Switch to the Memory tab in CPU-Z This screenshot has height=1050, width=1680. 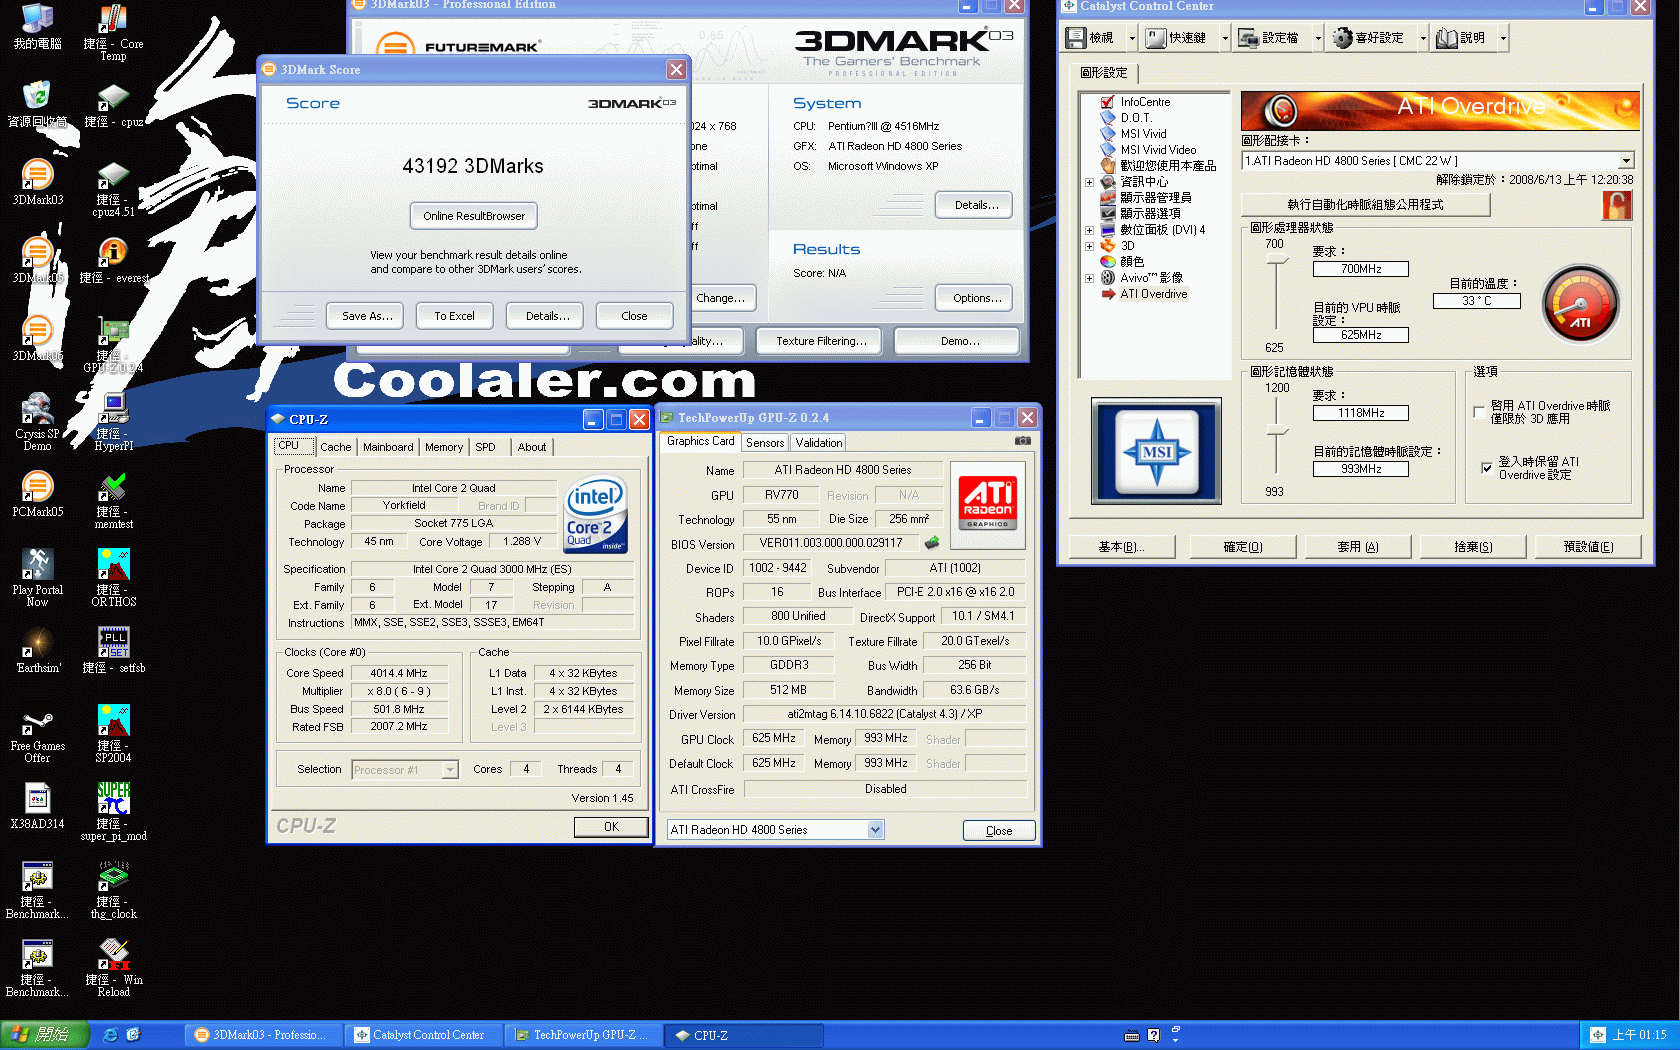click(x=444, y=447)
